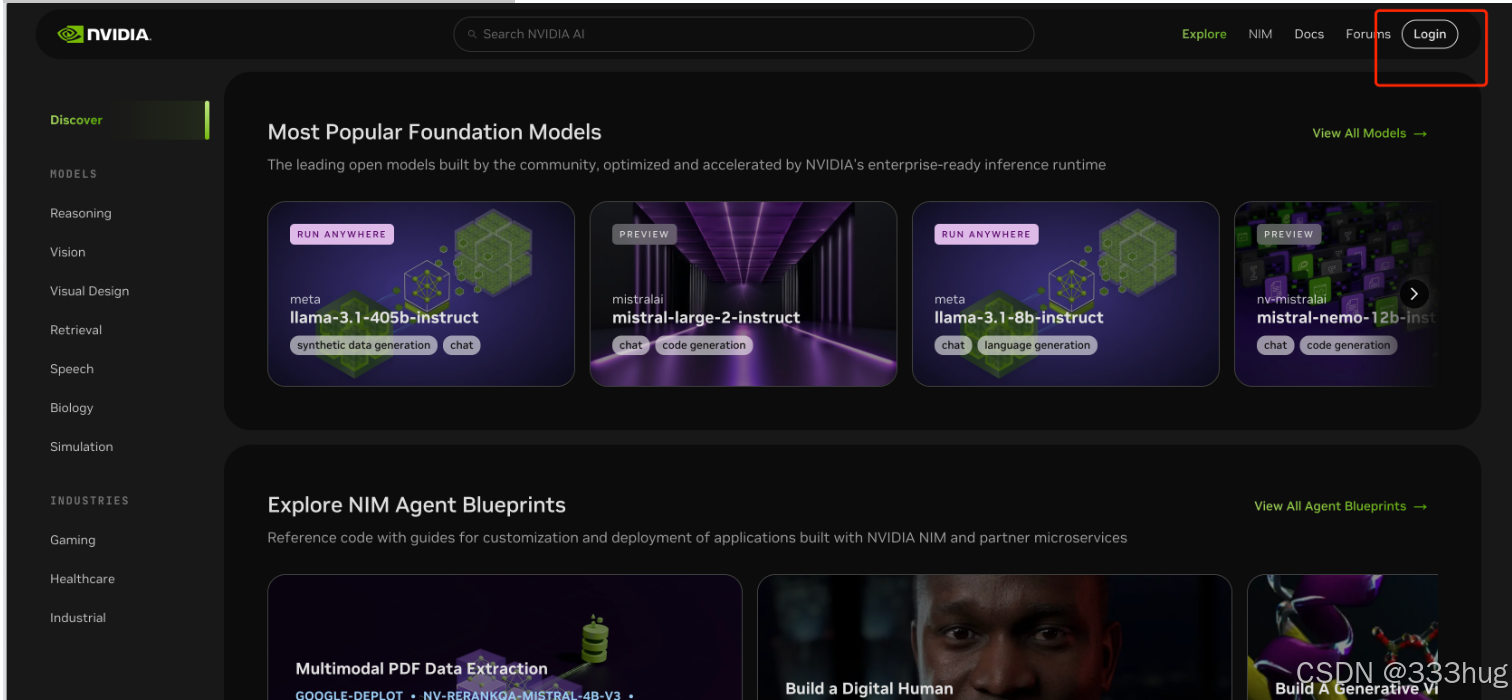The image size is (1512, 700).
Task: Open the Gaming industry page
Action: 73,540
